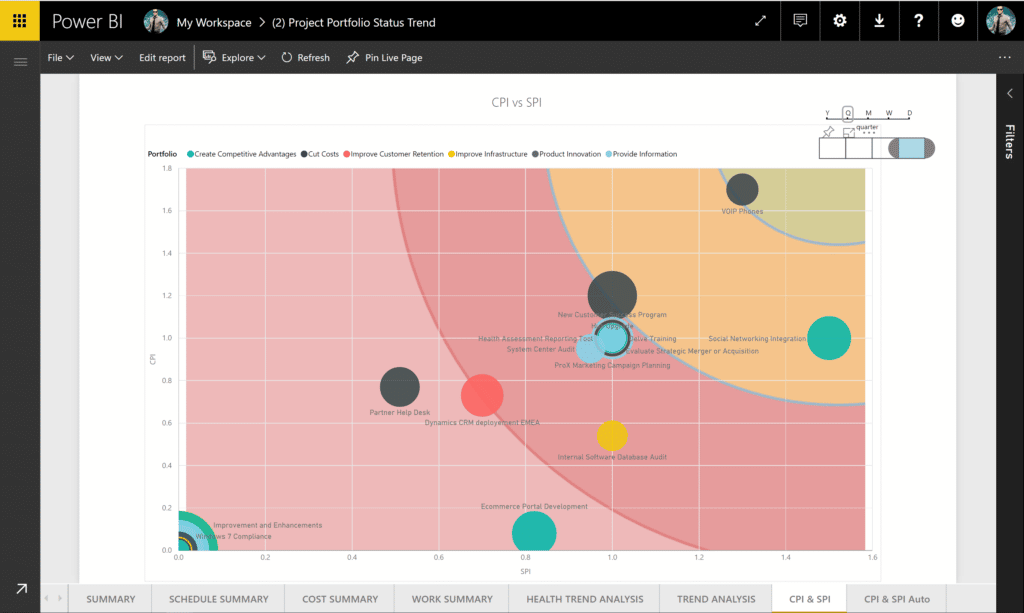Viewport: 1024px width, 613px height.
Task: Set timeline granularity to Quarter (Q)
Action: click(x=848, y=113)
